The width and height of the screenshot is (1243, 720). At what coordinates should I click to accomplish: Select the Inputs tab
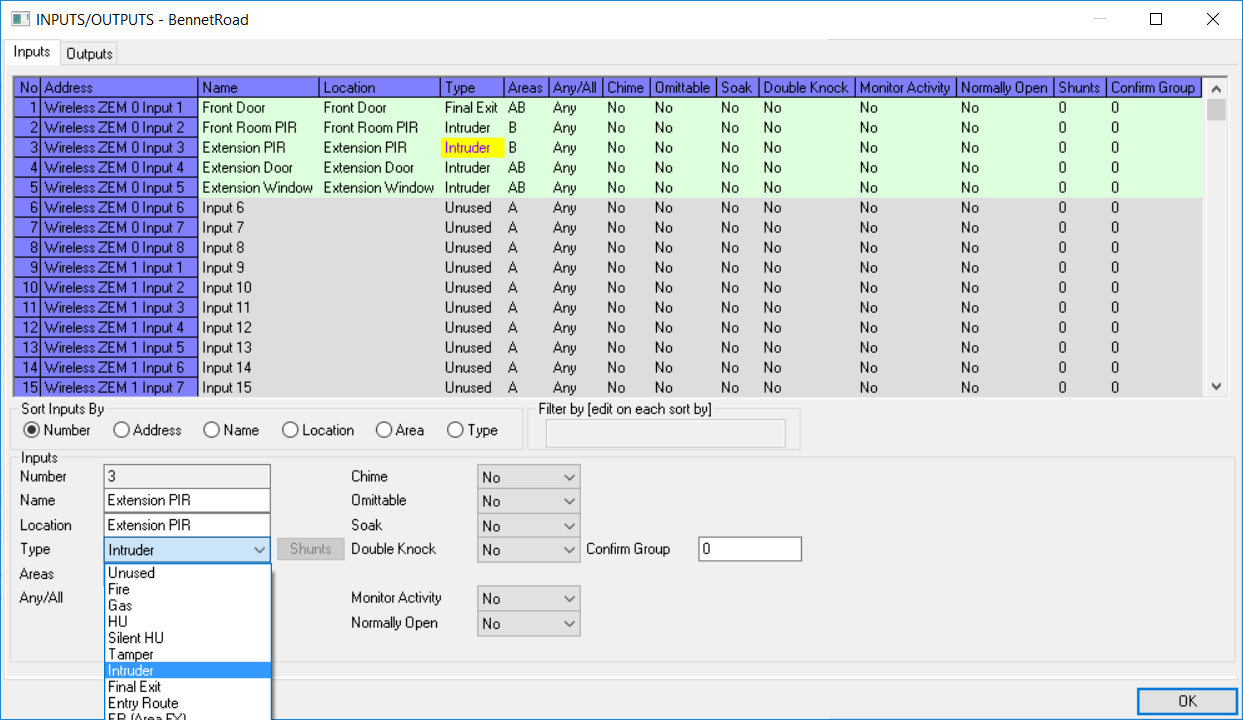[32, 53]
